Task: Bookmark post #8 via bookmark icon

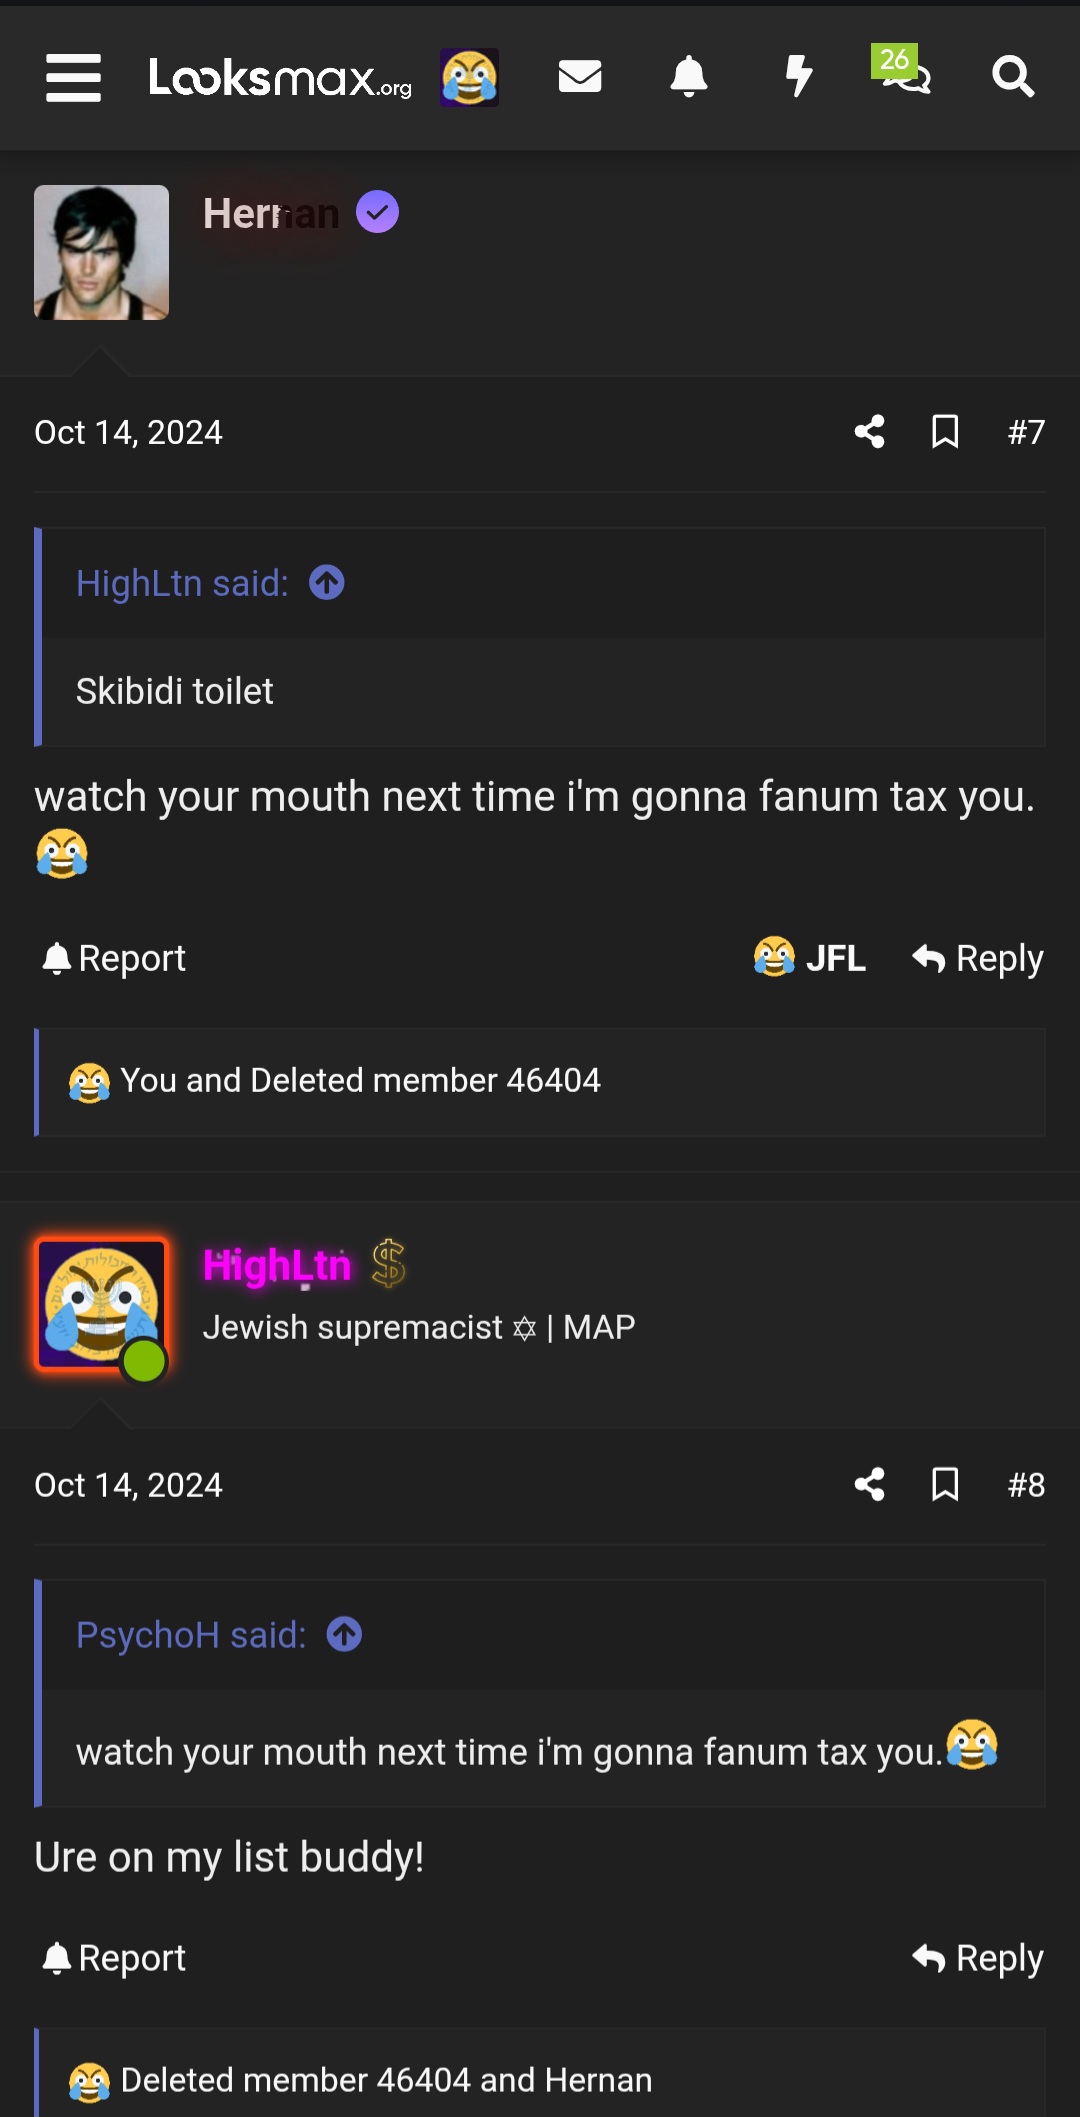Action: pyautogui.click(x=944, y=1485)
